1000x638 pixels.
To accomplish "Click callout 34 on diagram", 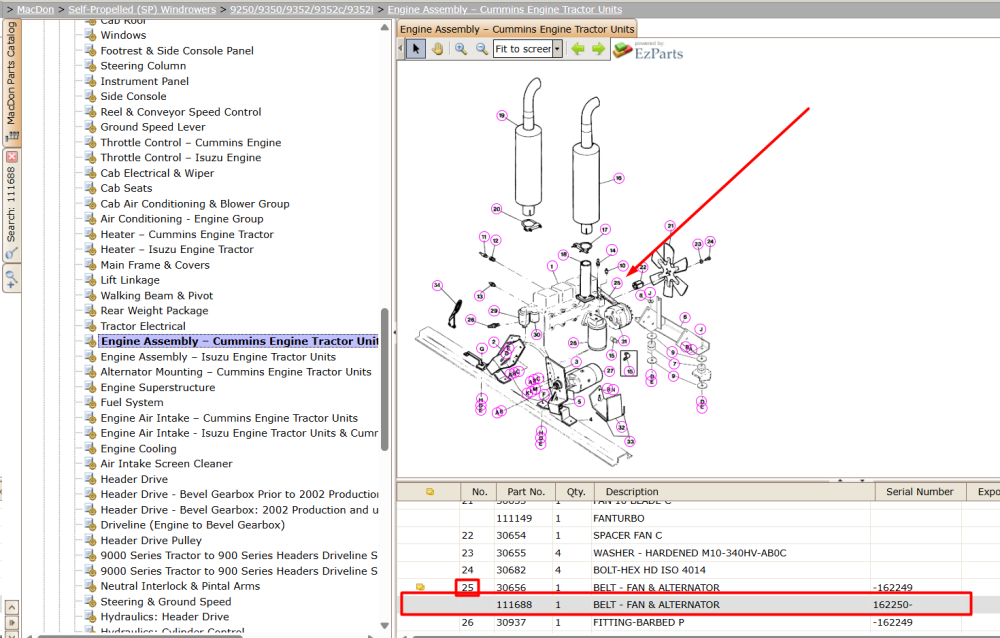I will pos(437,285).
